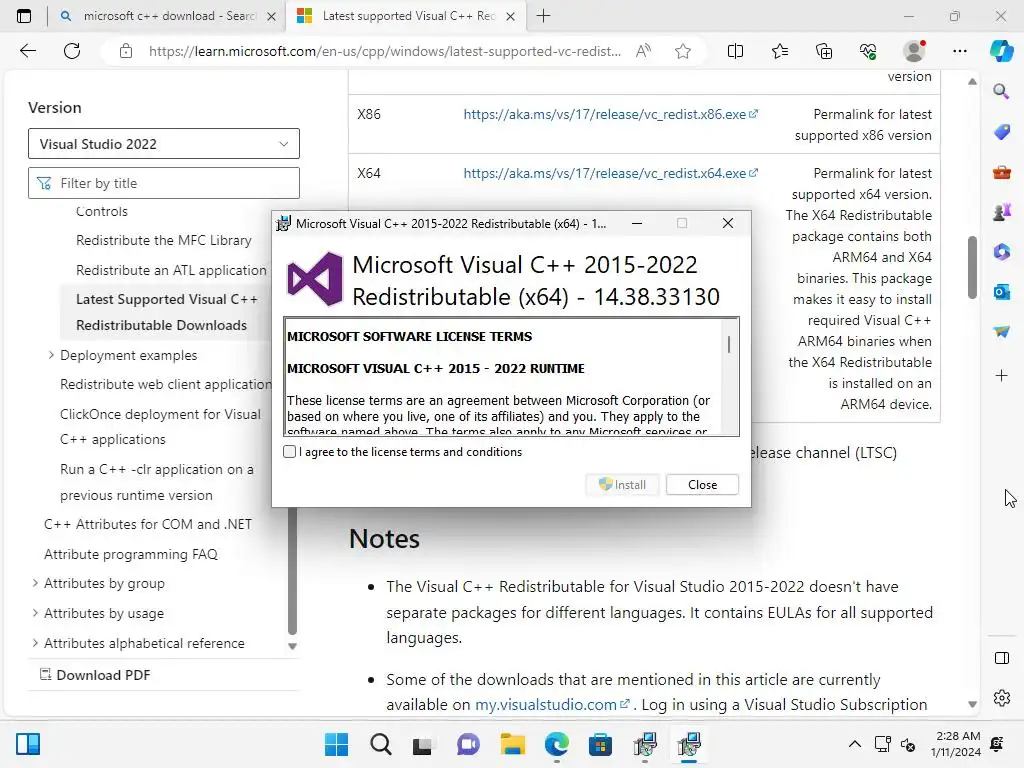Open vc_redist.x64.exe download link
Image resolution: width=1024 pixels, height=768 pixels.
(611, 173)
